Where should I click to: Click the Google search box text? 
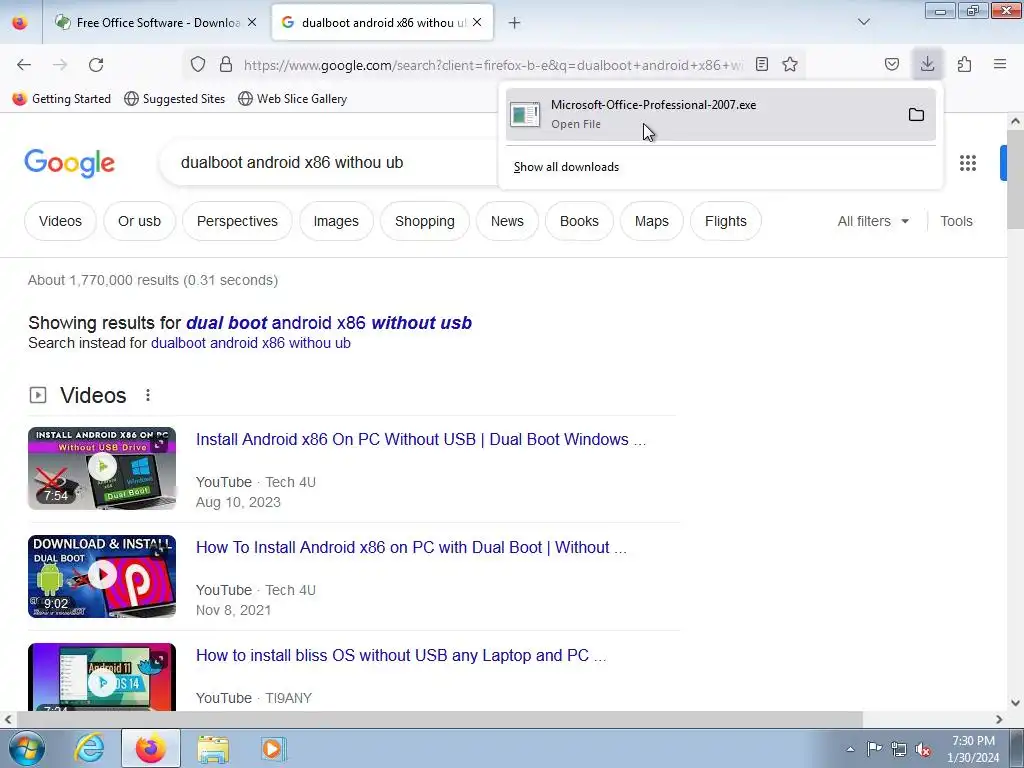pyautogui.click(x=292, y=163)
